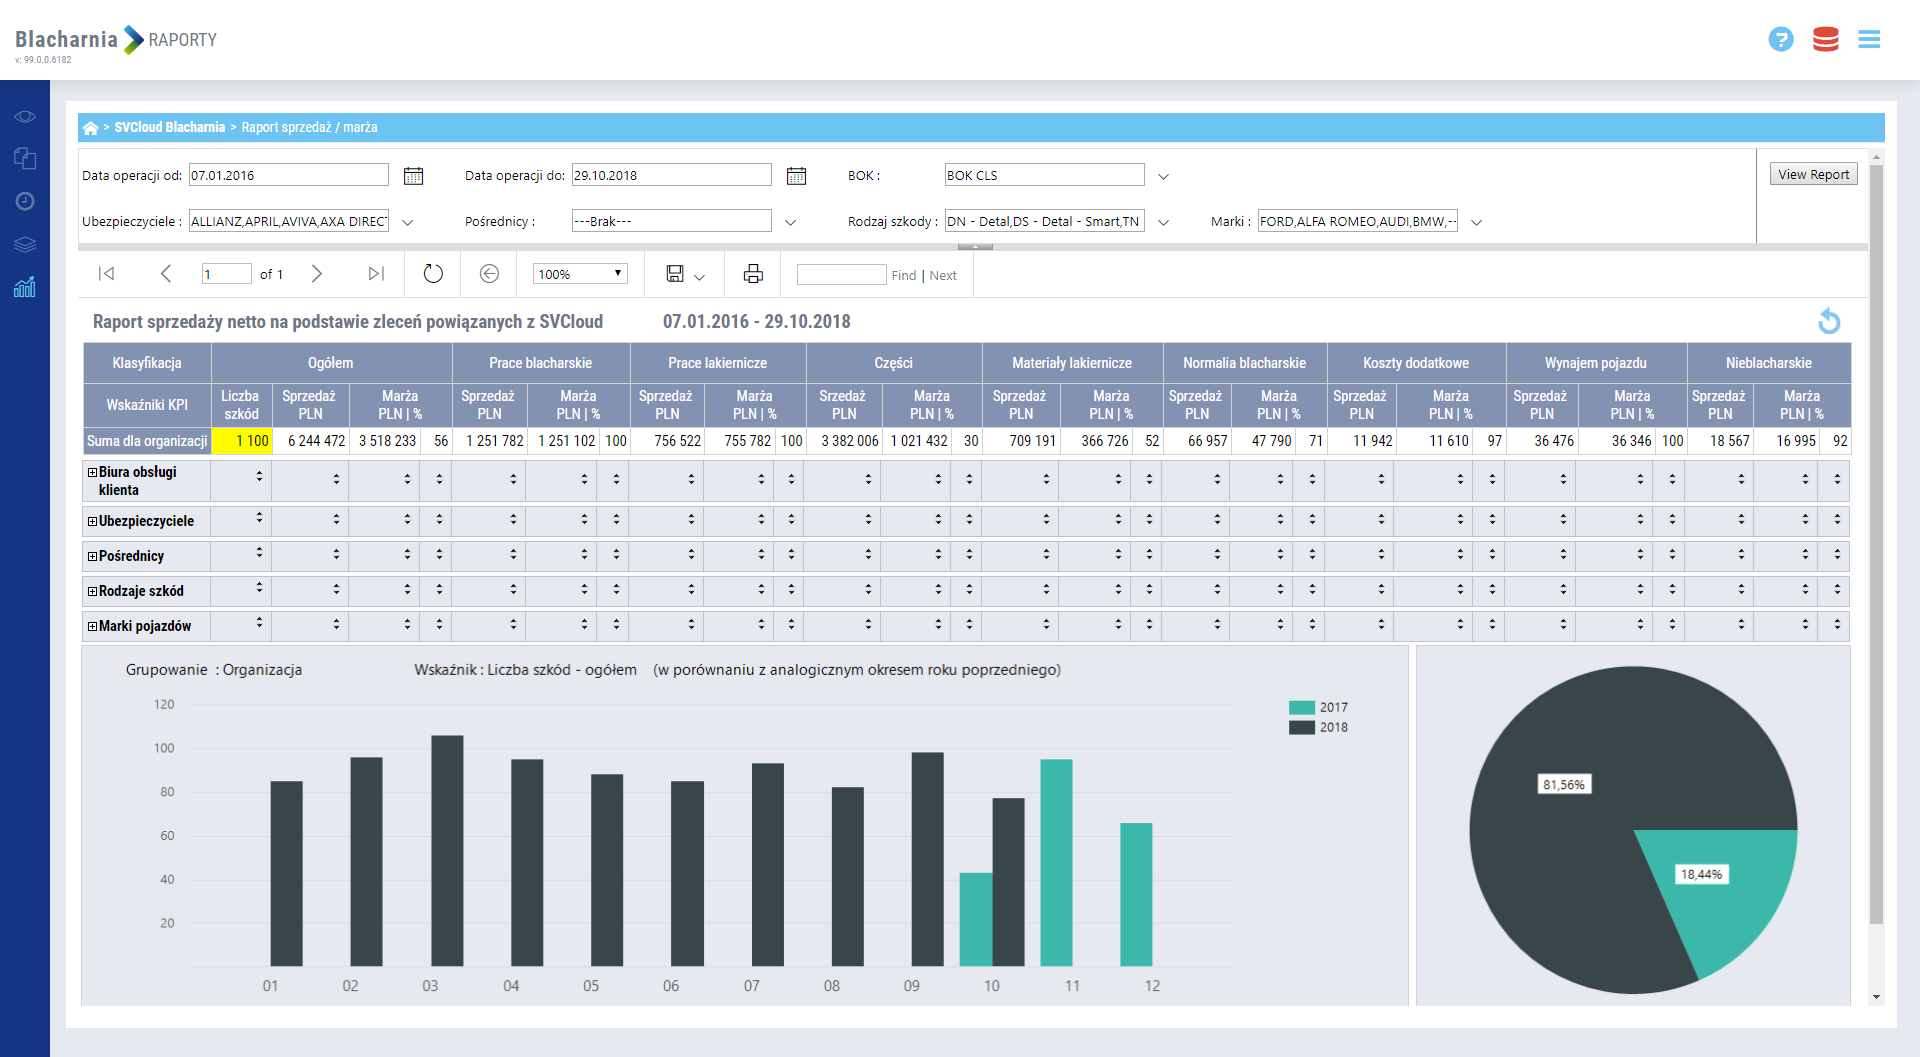Expand the Marki pojazdów row
Image resolution: width=1920 pixels, height=1057 pixels.
pos(92,627)
